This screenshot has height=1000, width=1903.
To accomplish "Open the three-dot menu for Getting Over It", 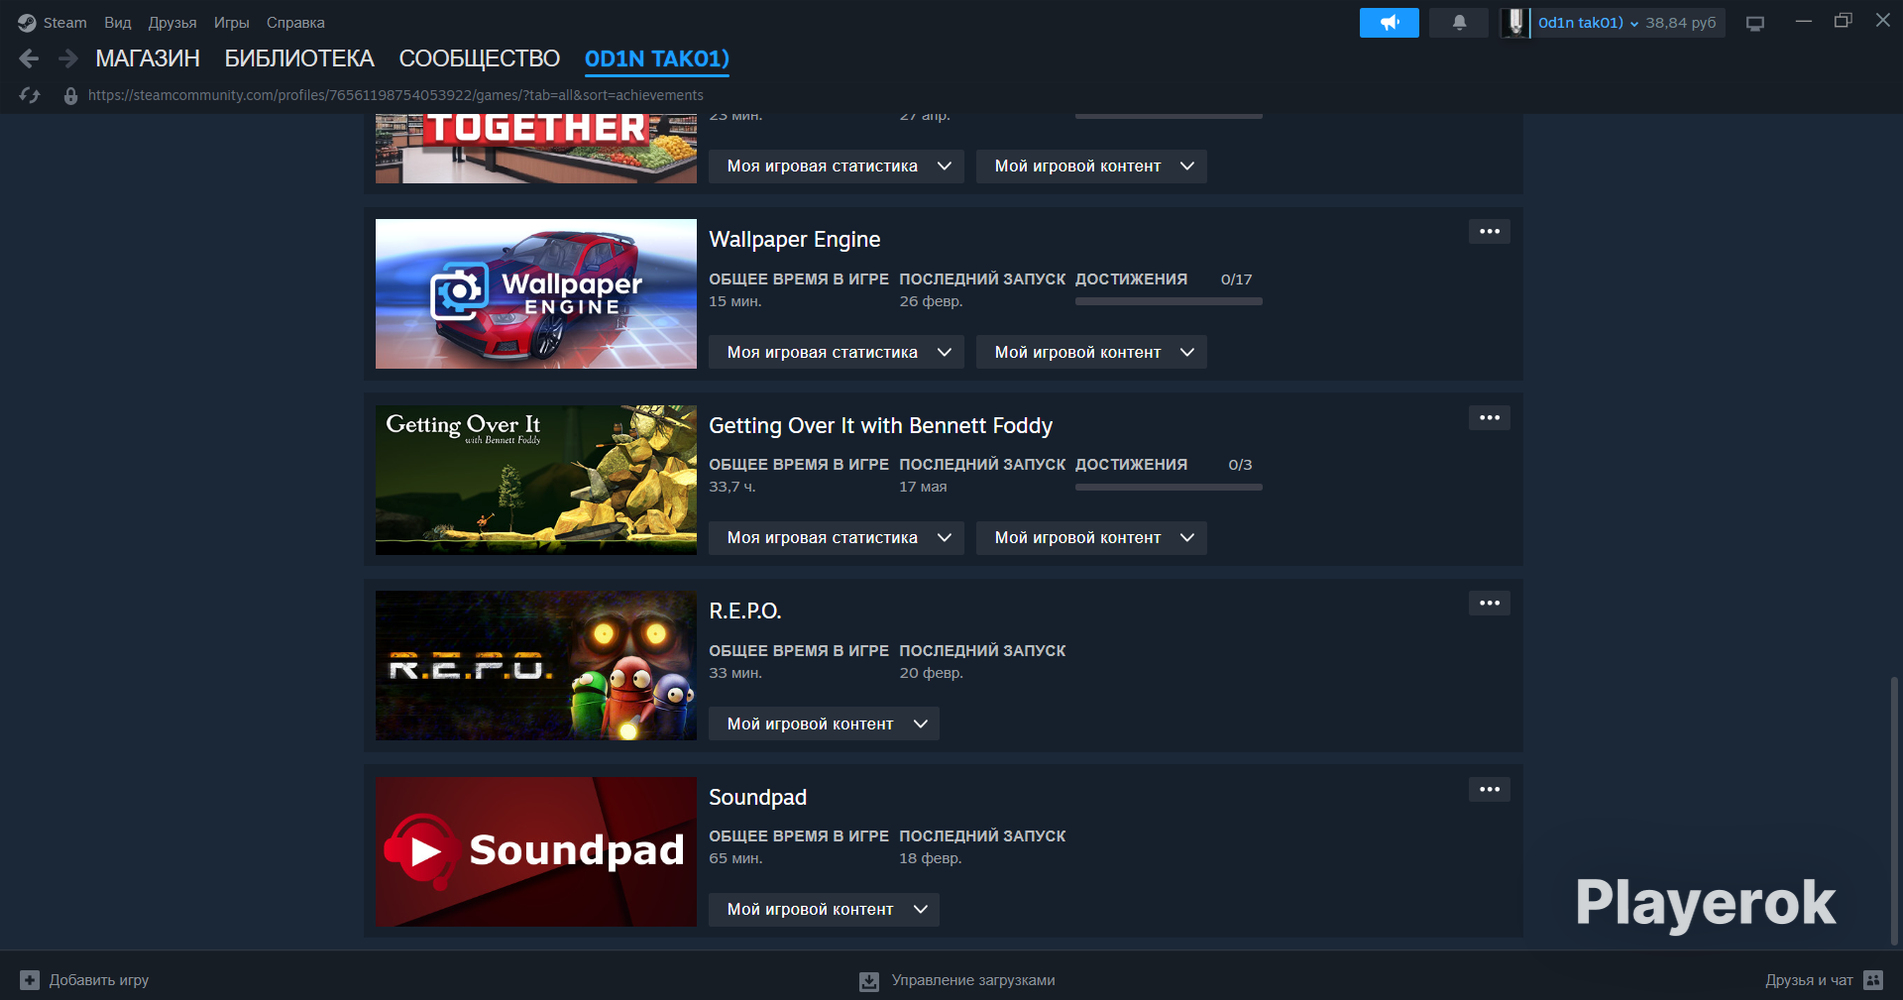I will point(1489,418).
